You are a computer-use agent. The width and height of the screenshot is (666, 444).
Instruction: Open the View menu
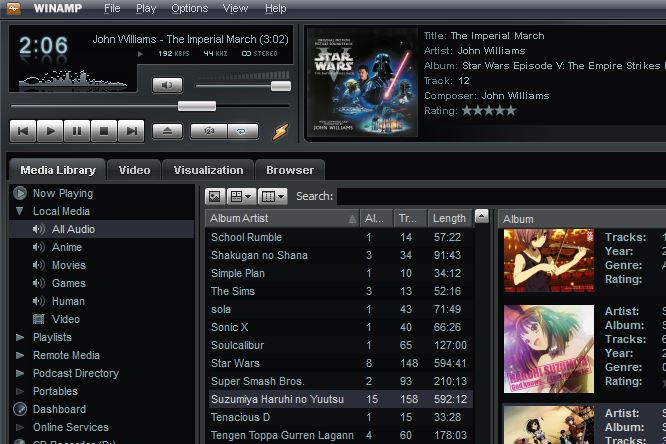(235, 8)
